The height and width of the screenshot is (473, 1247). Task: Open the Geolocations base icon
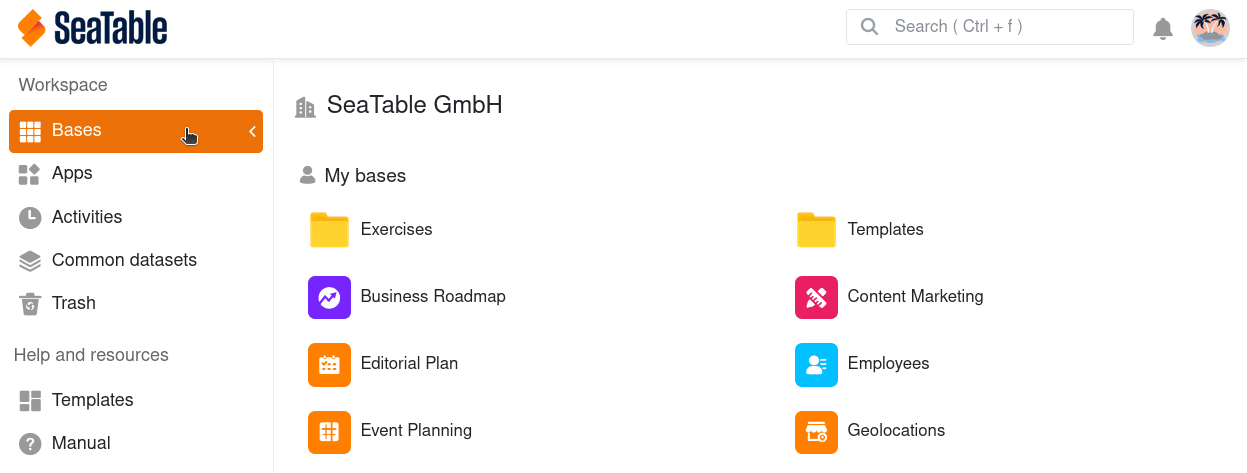click(x=816, y=431)
